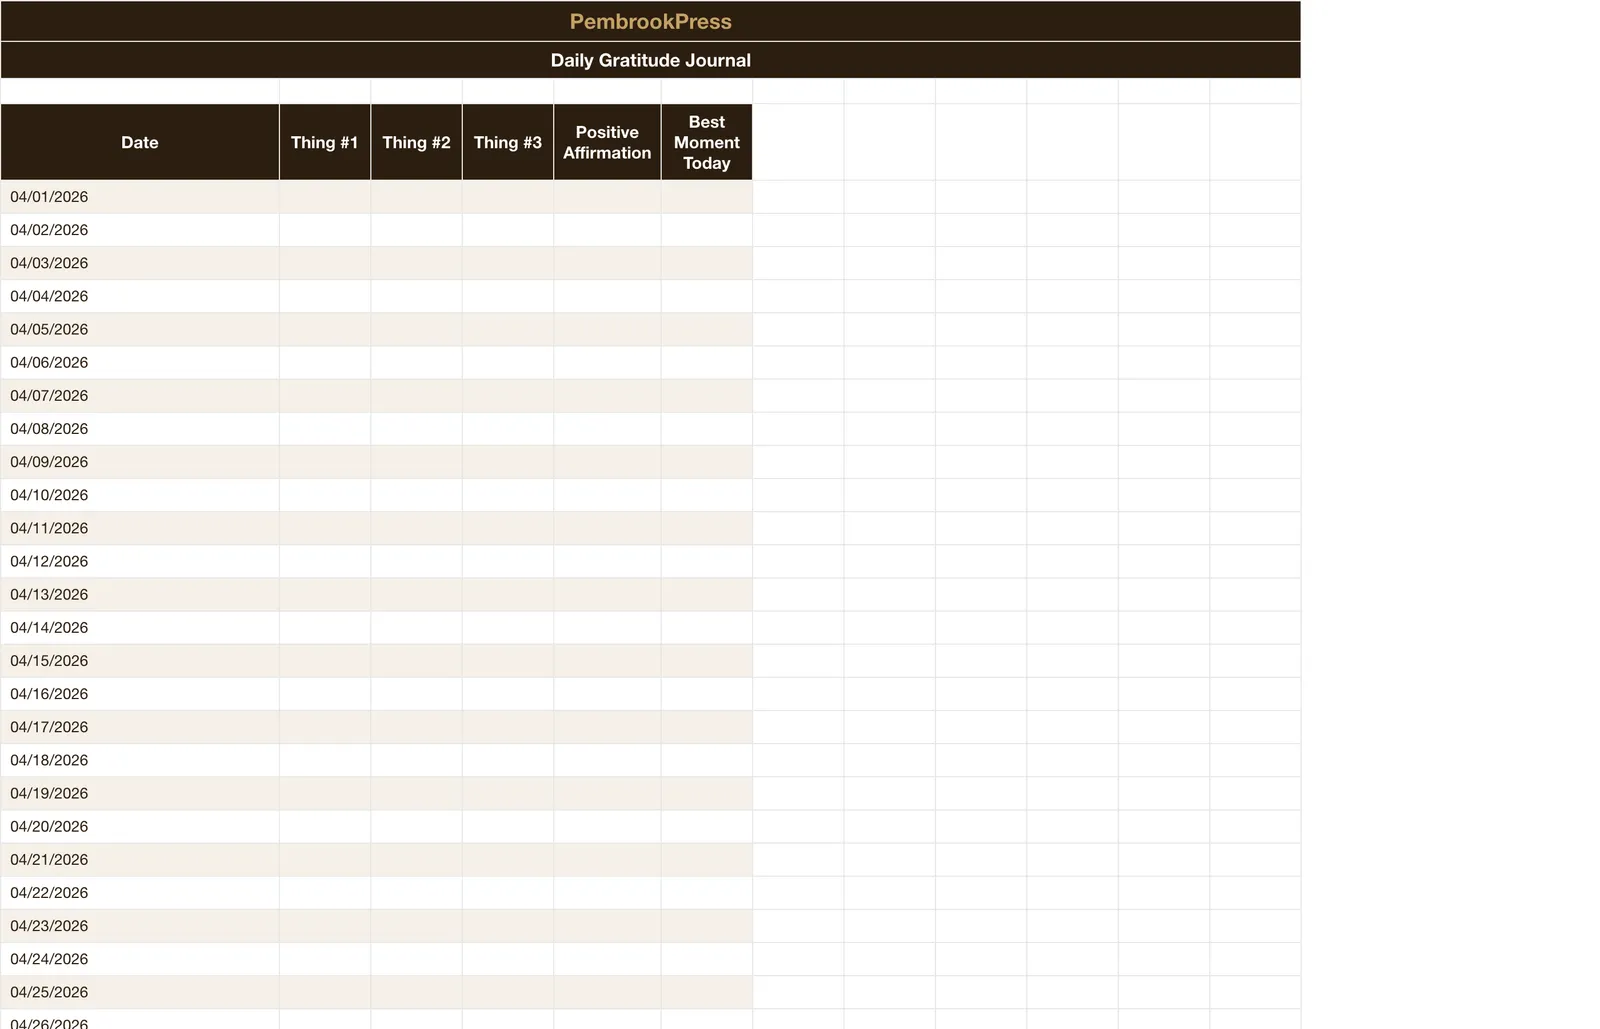Select the 04/02/2026 date cell

140,230
